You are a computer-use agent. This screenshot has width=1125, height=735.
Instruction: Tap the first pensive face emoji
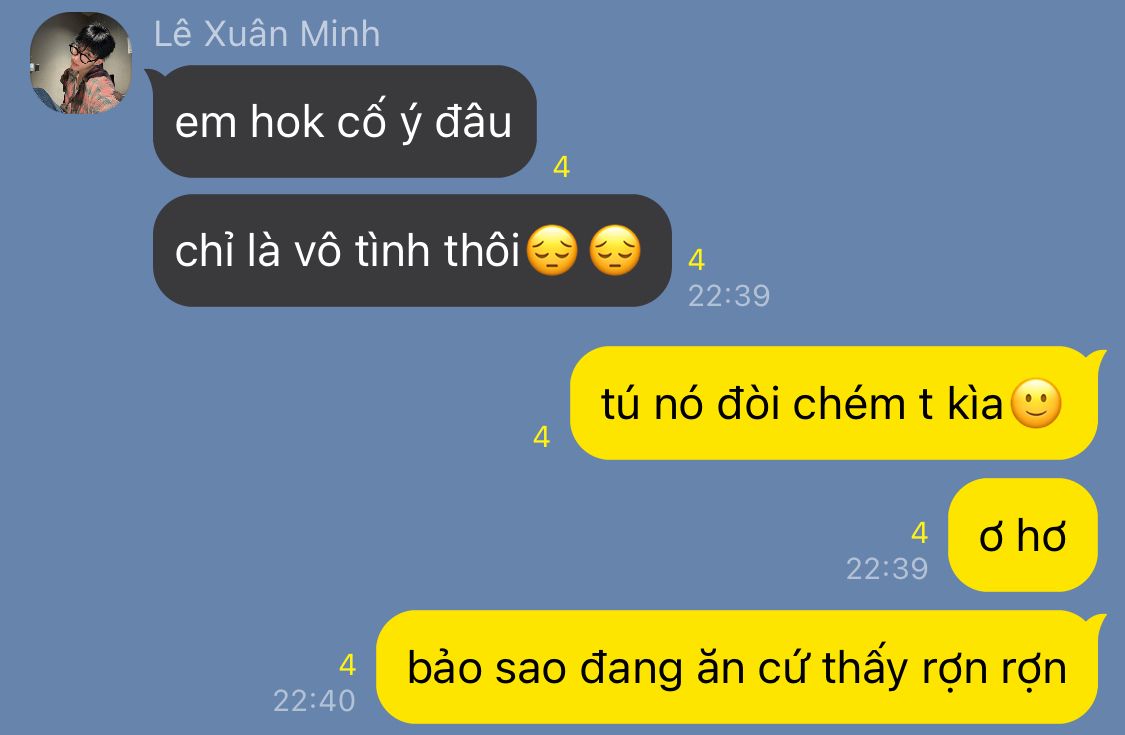coord(552,251)
